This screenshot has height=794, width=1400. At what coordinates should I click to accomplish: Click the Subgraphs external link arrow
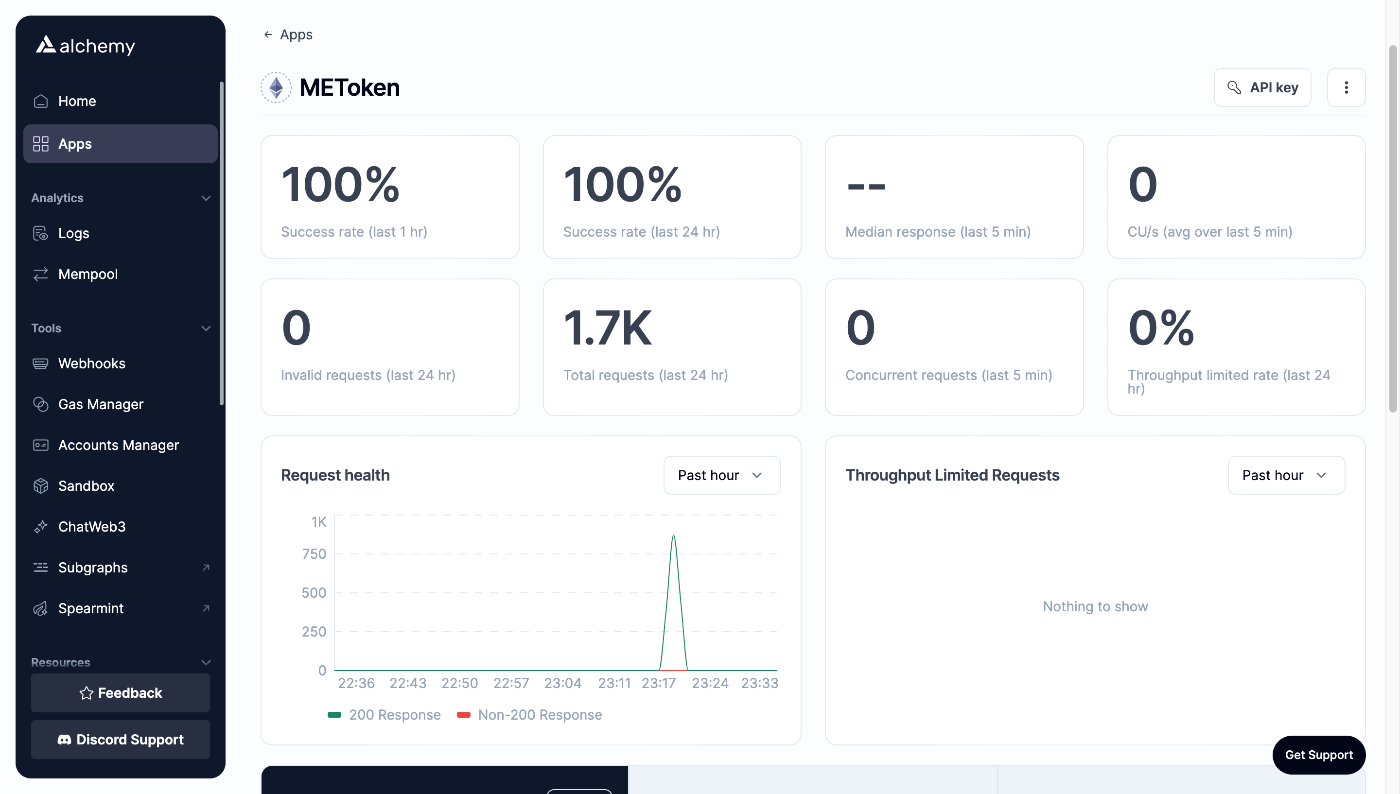point(206,567)
